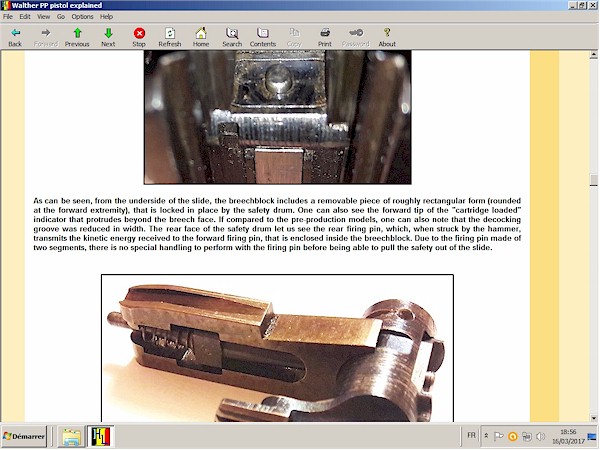600x450 pixels.
Task: Open the file explorer in the taskbar
Action: pyautogui.click(x=71, y=437)
